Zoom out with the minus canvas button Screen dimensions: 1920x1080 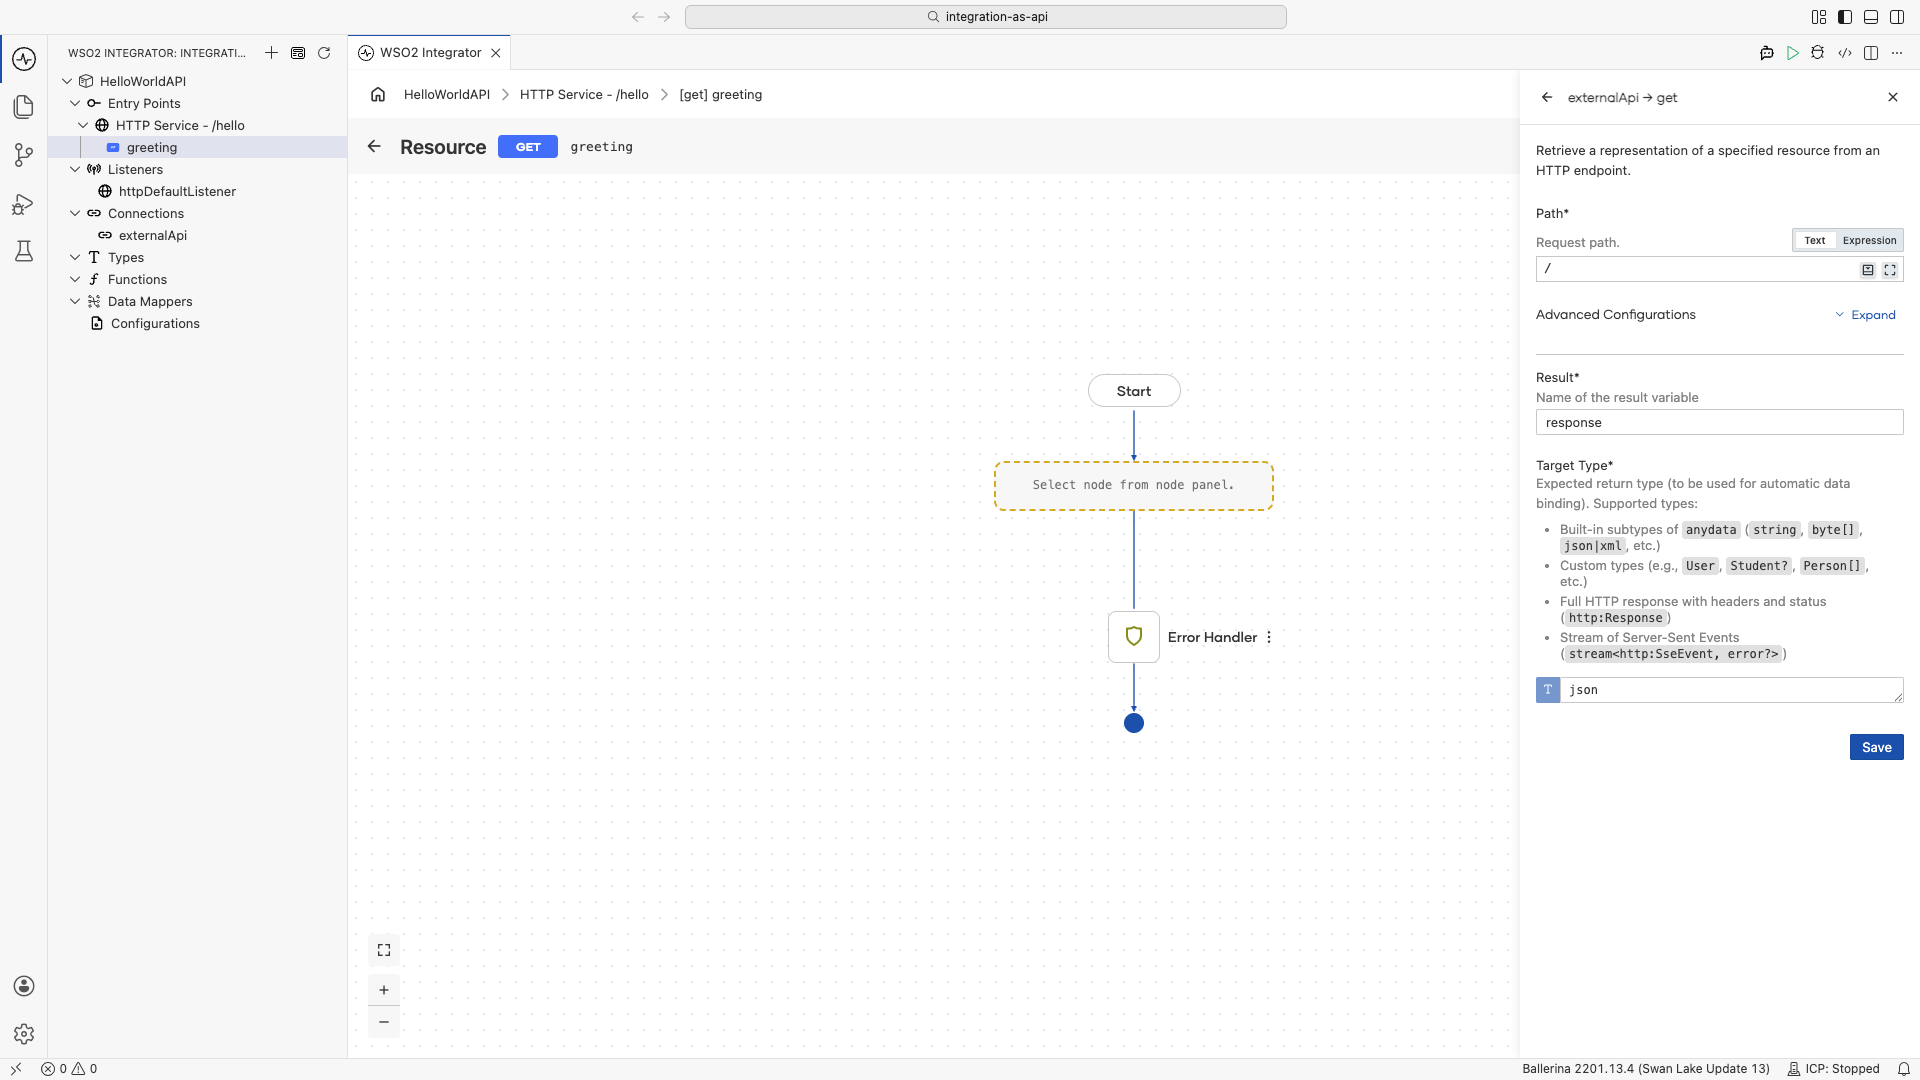pyautogui.click(x=384, y=1022)
